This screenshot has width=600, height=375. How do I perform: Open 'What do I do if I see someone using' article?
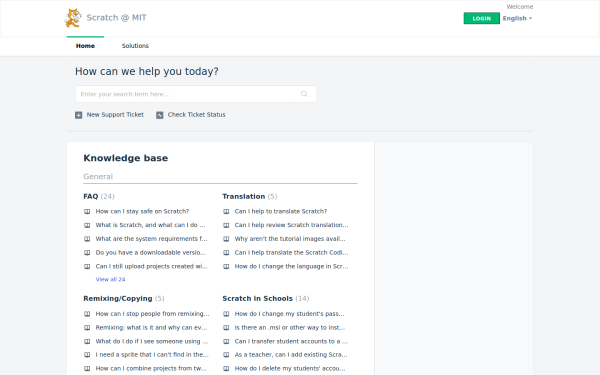tap(152, 341)
